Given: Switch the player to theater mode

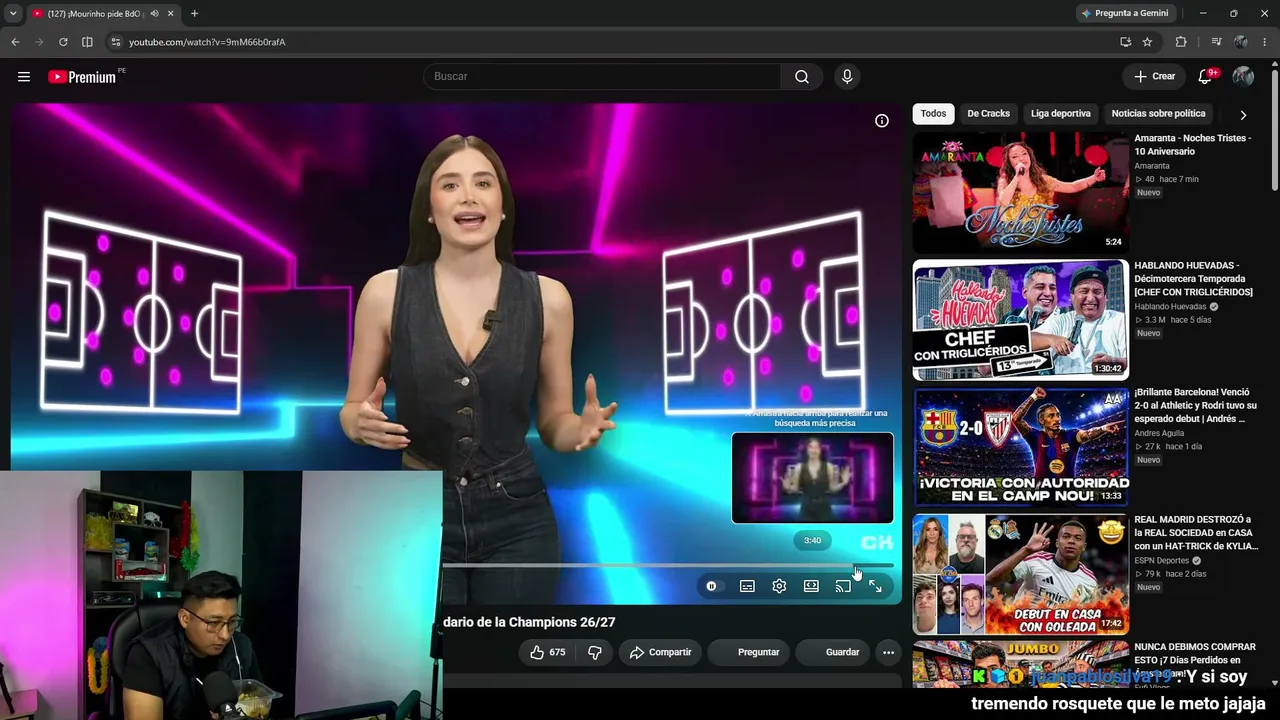Looking at the screenshot, I should tap(811, 586).
